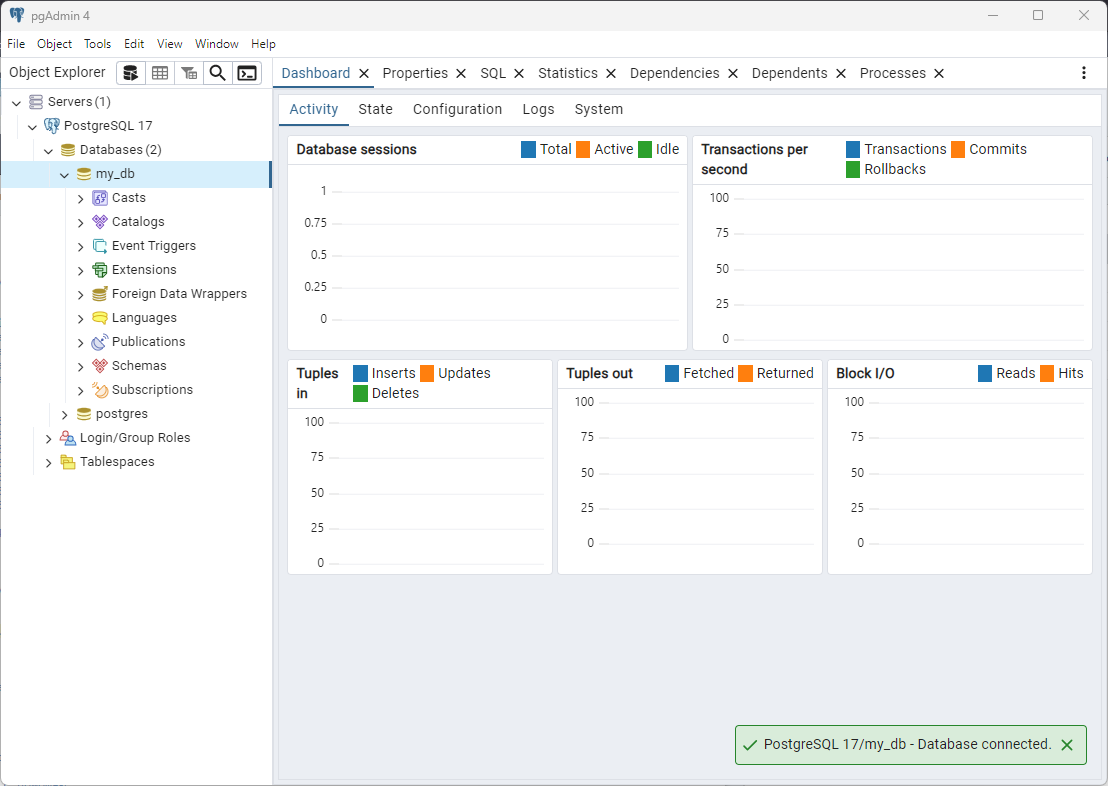Click the View Data table icon
The image size is (1108, 786).
tap(160, 73)
